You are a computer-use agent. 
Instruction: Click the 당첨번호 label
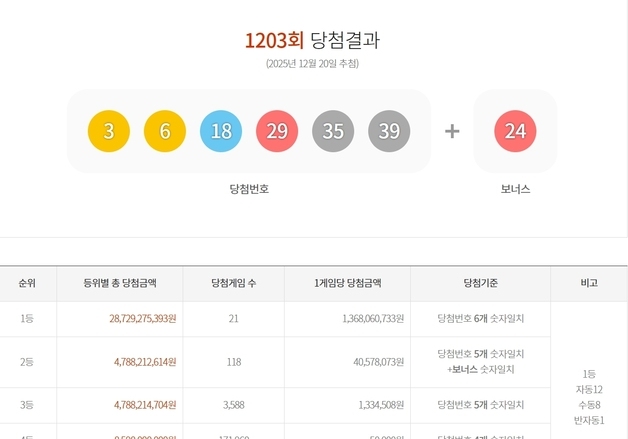pyautogui.click(x=249, y=189)
